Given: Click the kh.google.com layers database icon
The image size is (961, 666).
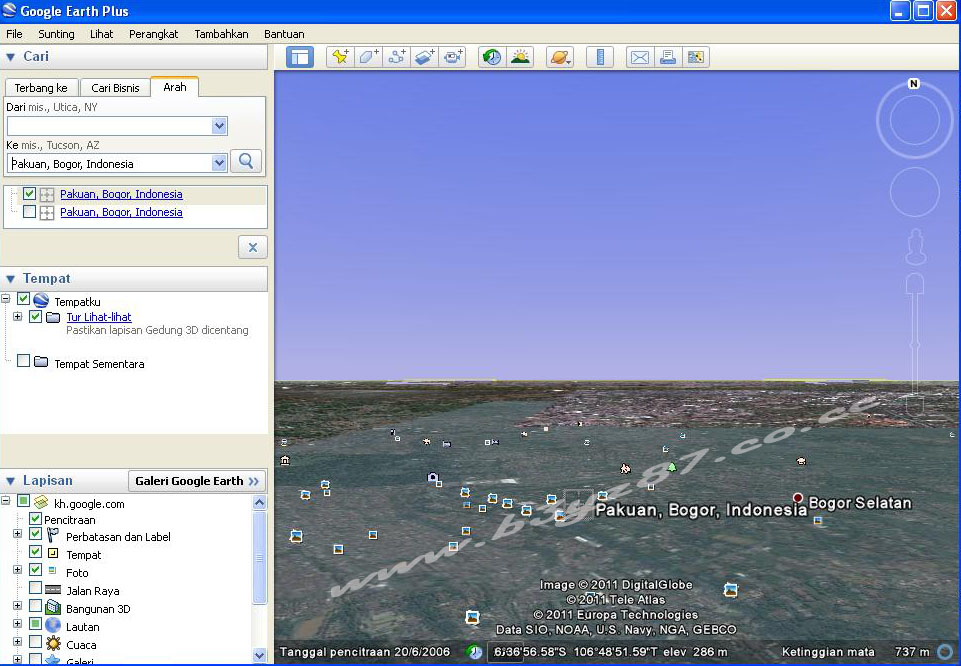Looking at the screenshot, I should pos(41,502).
